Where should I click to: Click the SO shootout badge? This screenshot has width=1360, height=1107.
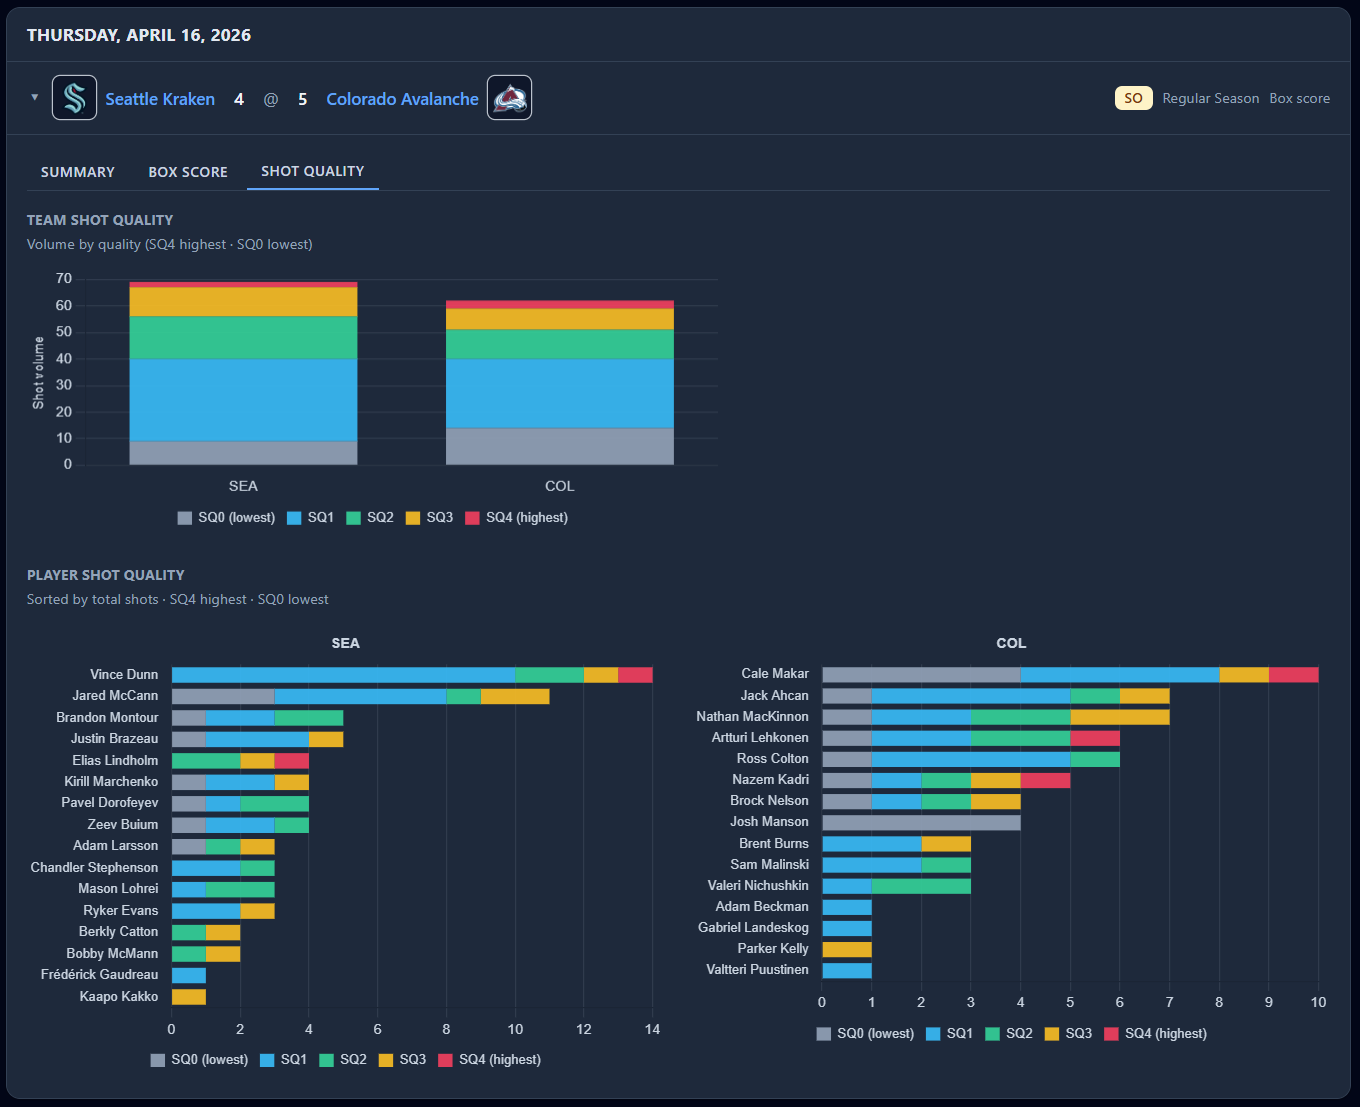click(1133, 98)
